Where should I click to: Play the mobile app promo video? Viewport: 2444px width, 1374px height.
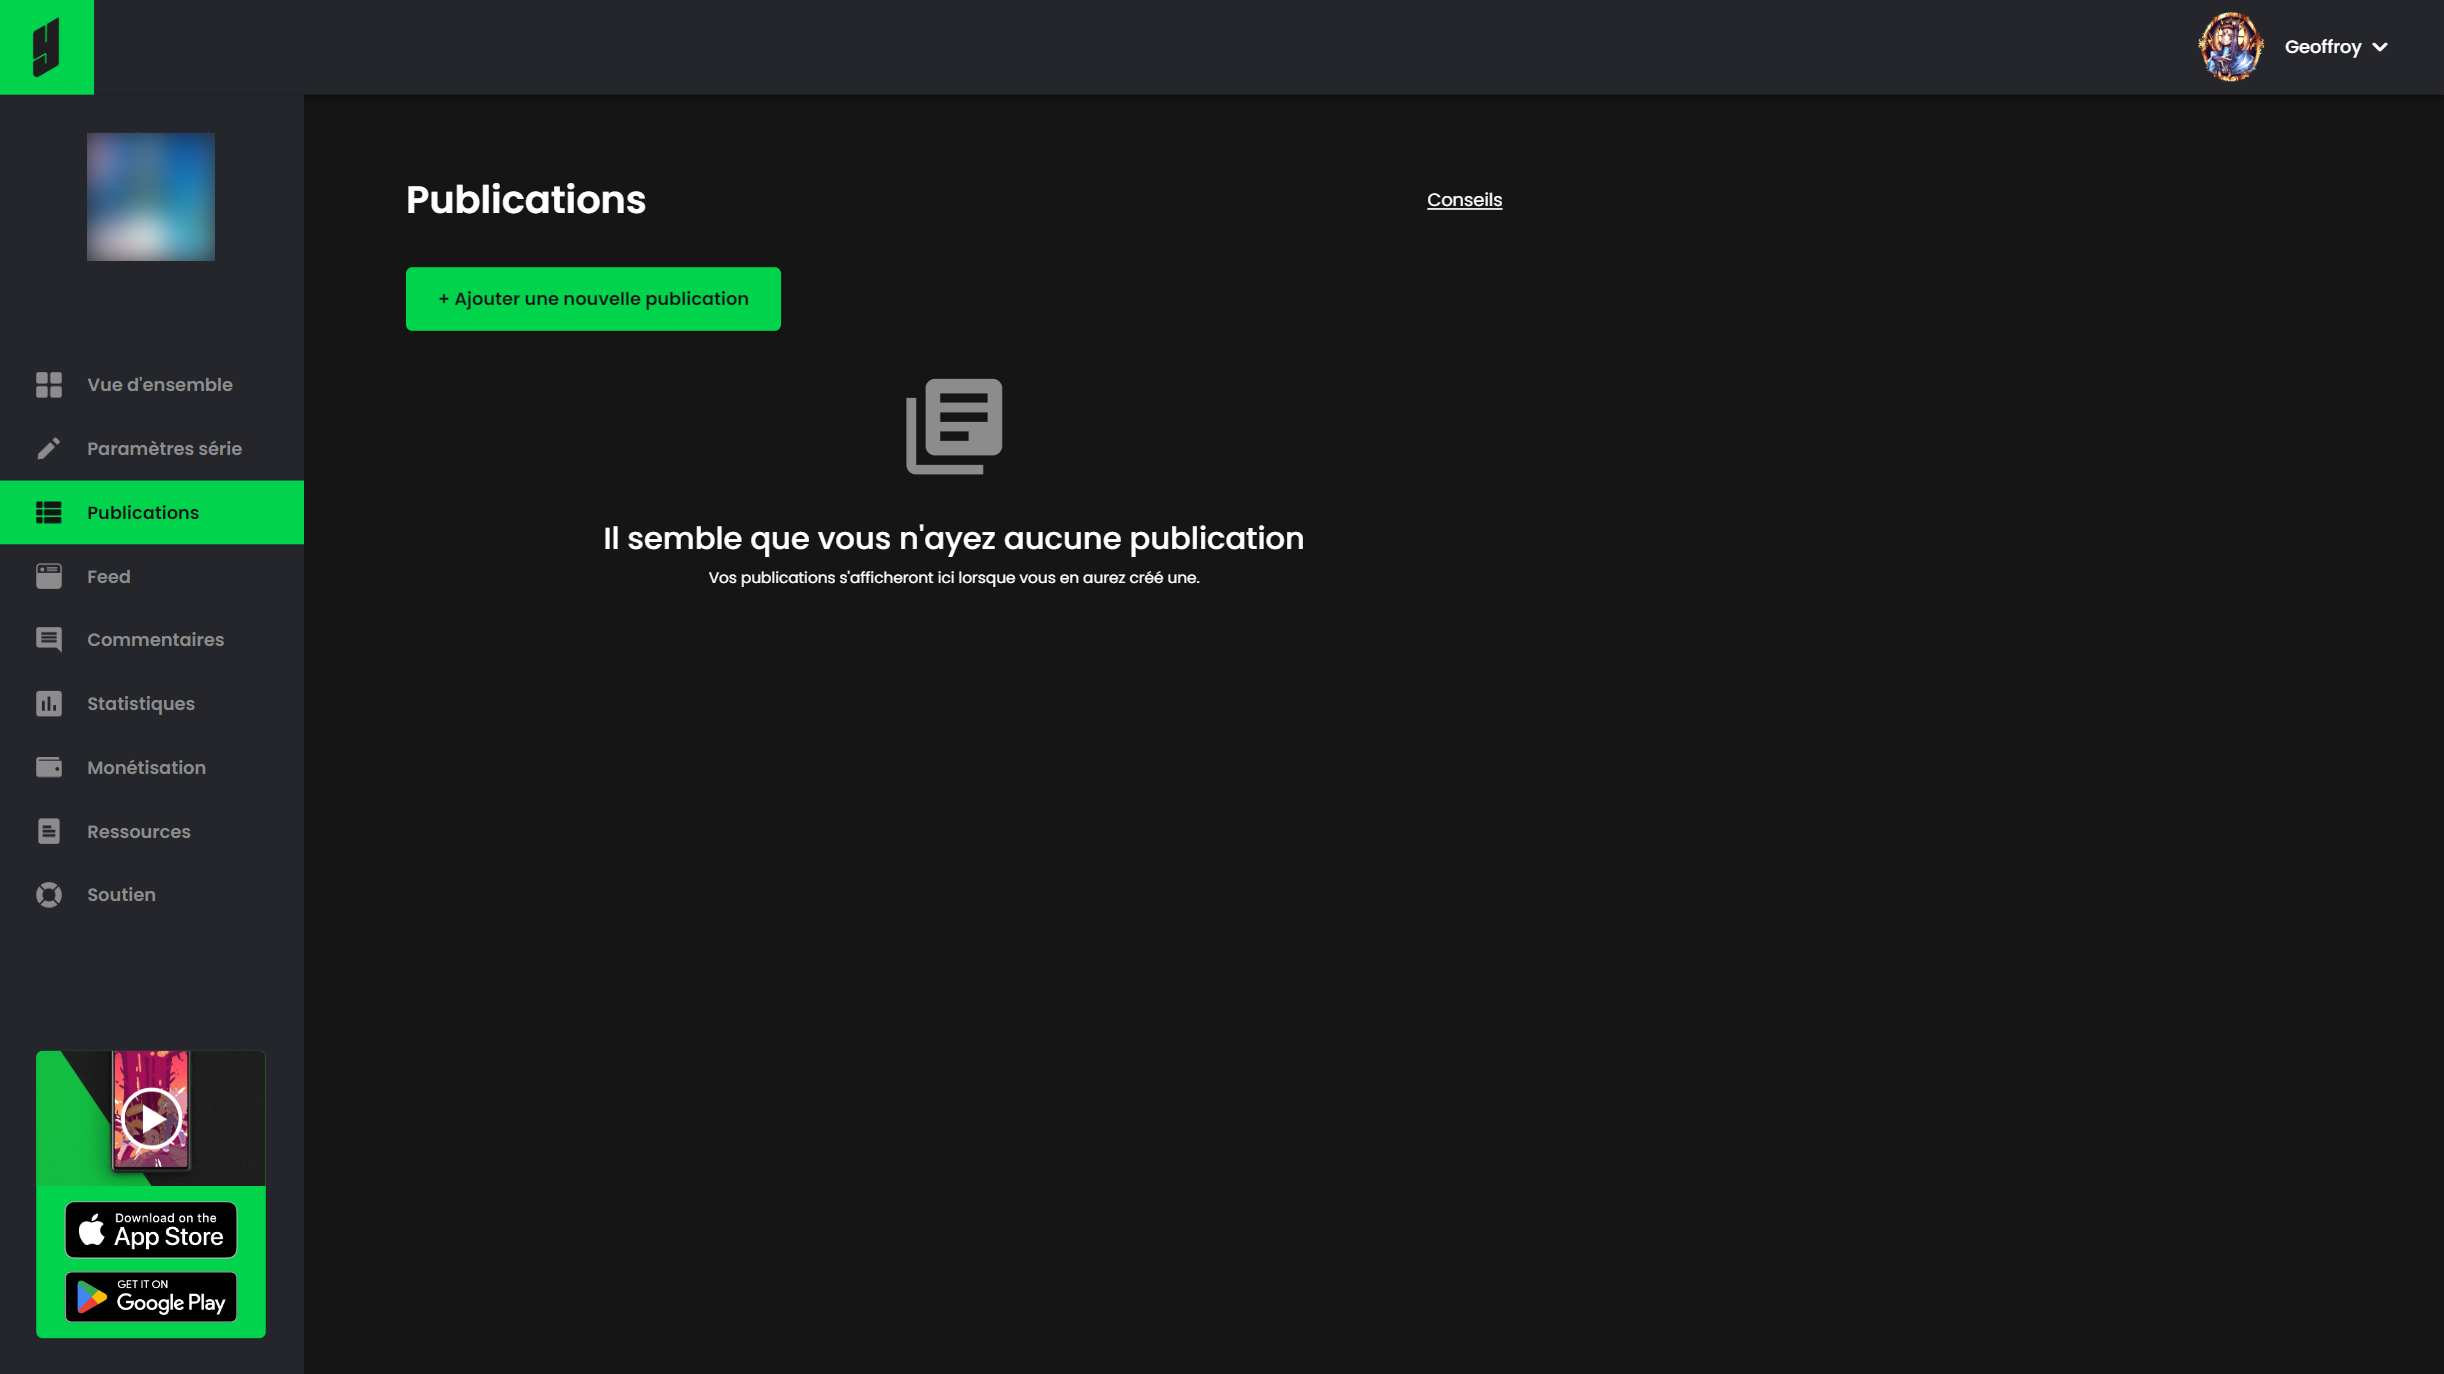click(151, 1118)
